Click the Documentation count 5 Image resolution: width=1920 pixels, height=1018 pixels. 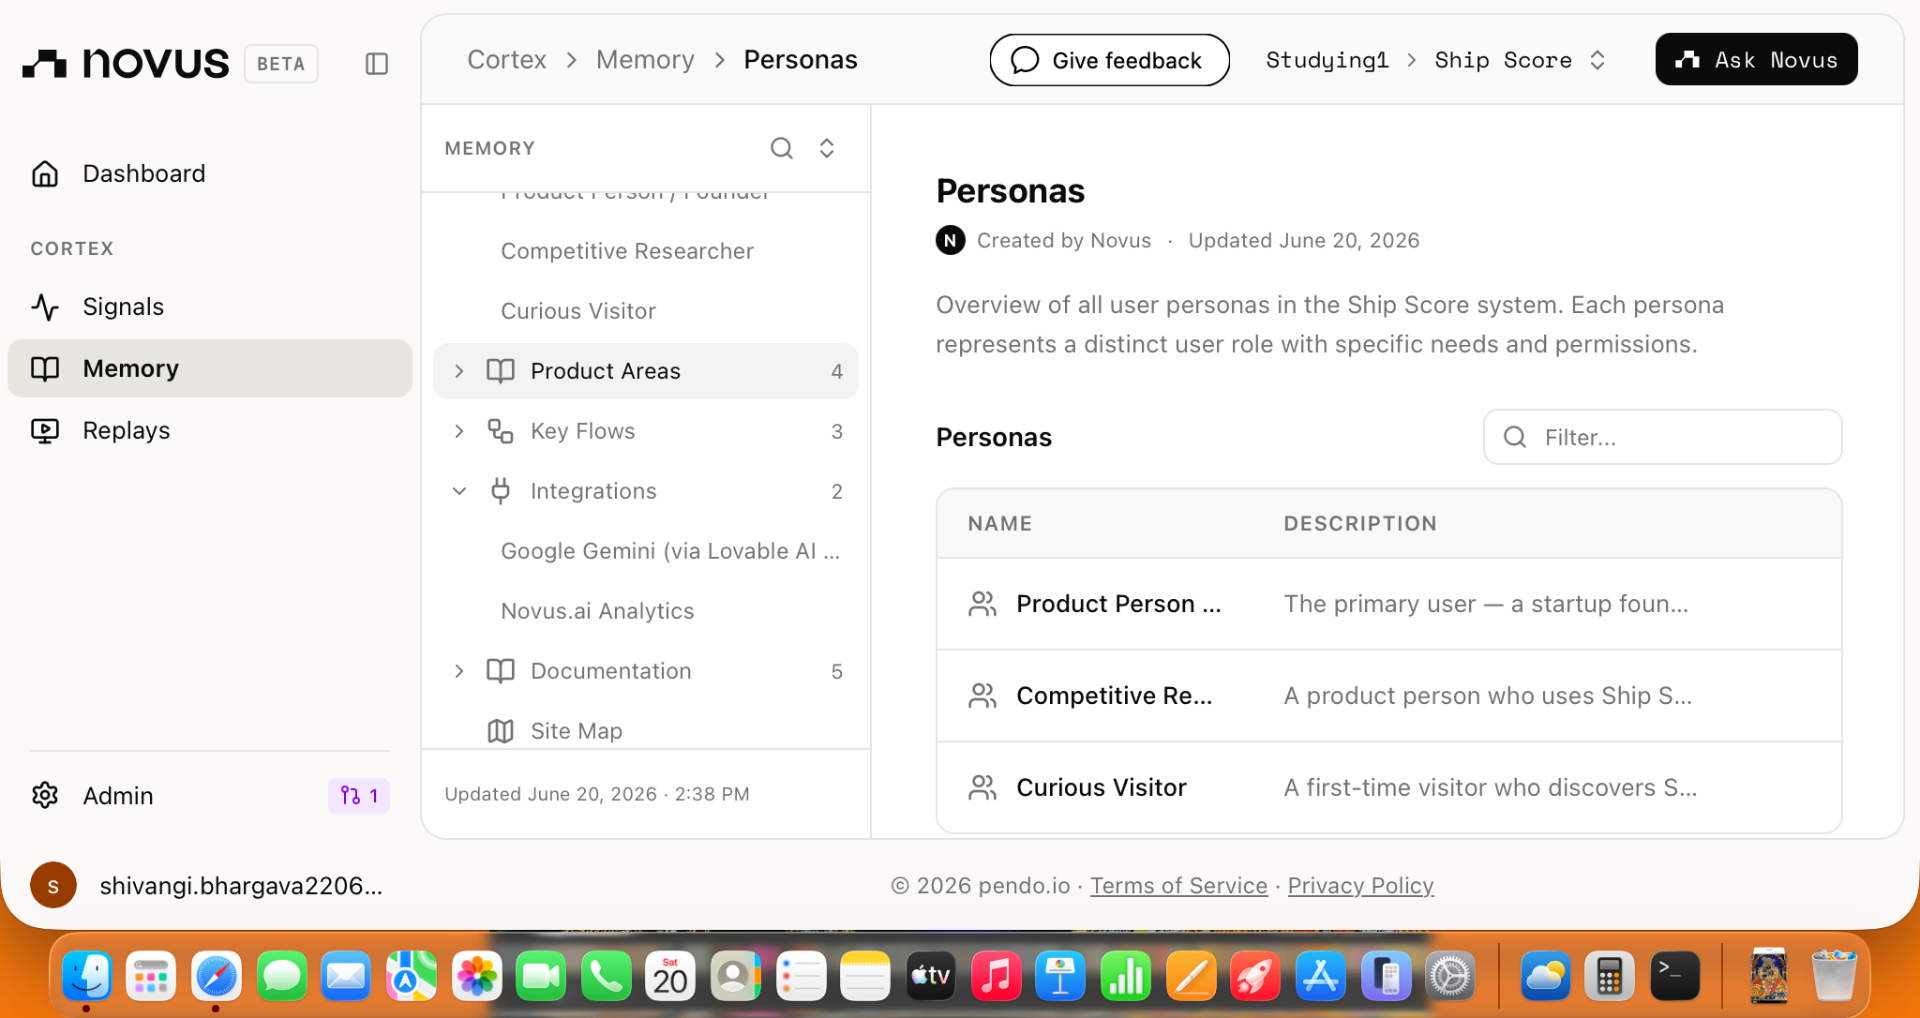tap(837, 671)
